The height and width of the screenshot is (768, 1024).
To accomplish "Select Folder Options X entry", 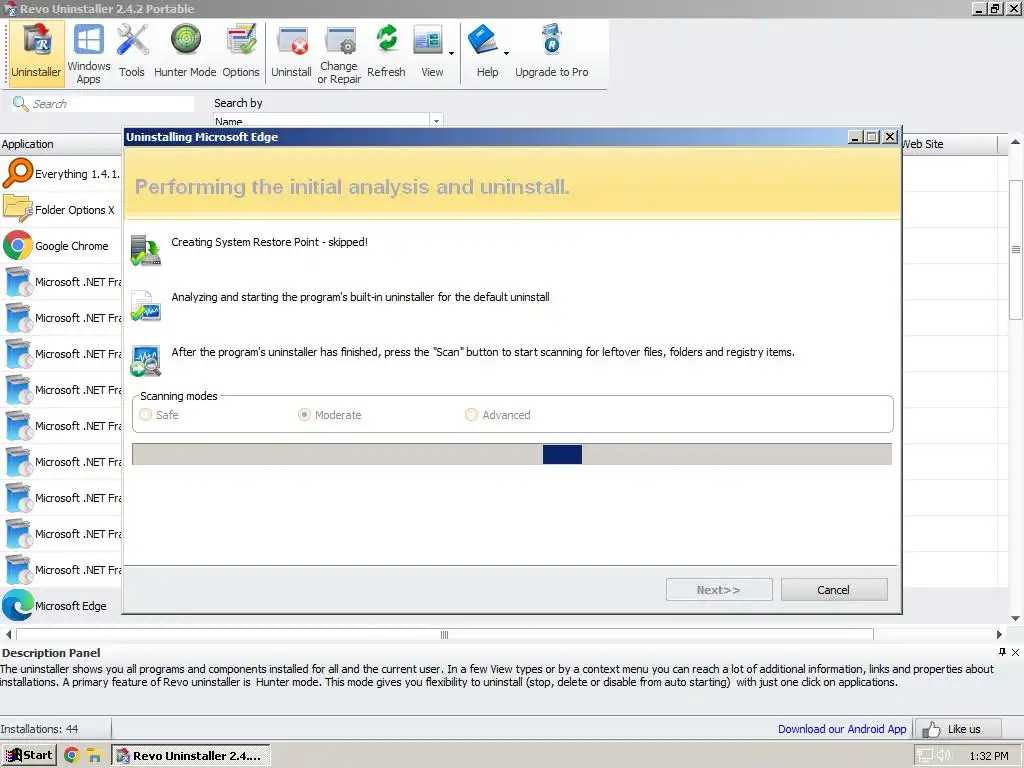I will (61, 210).
